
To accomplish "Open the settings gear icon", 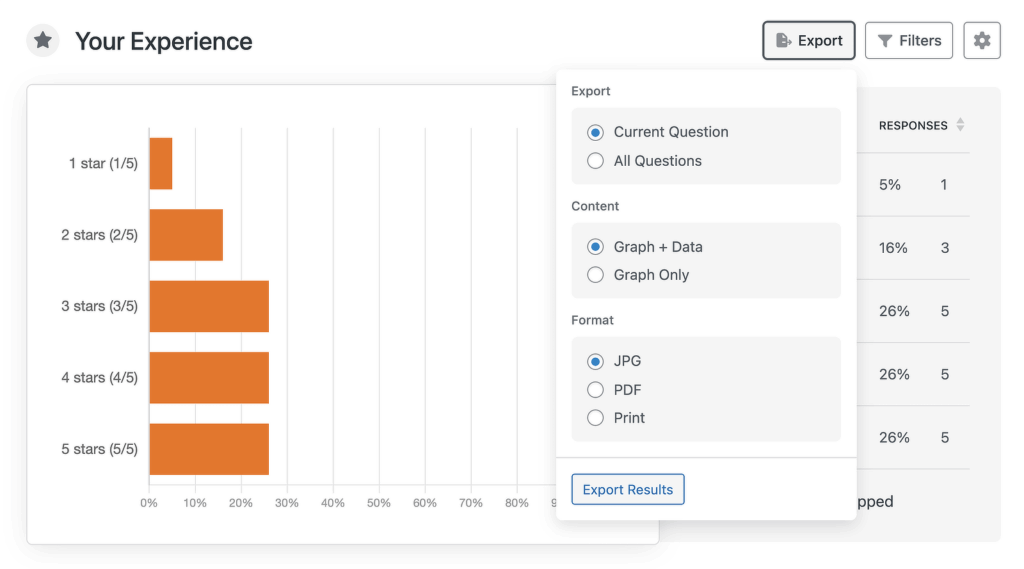I will pyautogui.click(x=982, y=41).
